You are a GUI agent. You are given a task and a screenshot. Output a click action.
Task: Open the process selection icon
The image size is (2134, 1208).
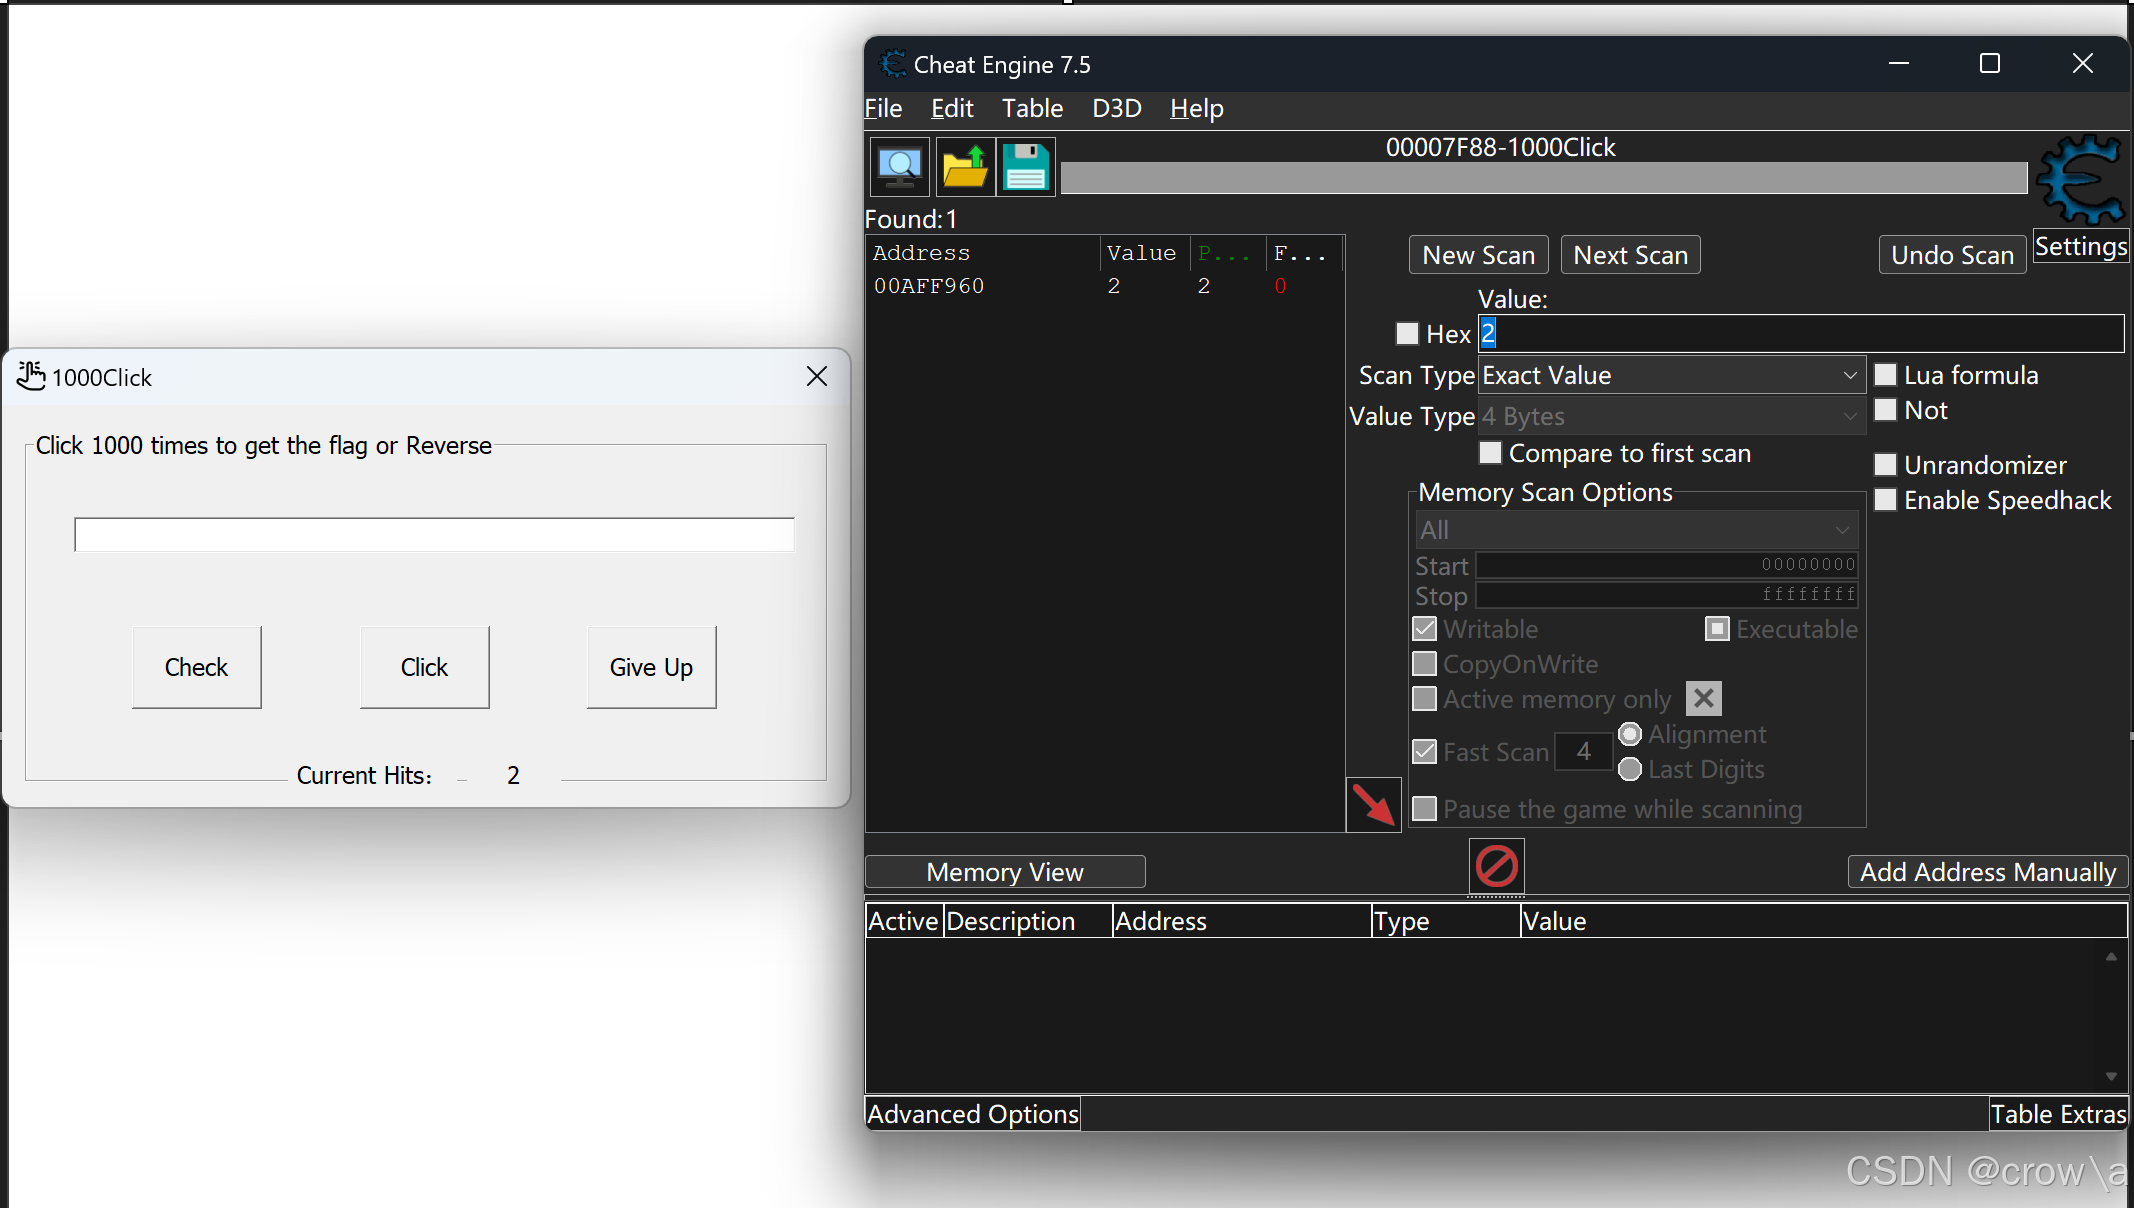point(898,166)
